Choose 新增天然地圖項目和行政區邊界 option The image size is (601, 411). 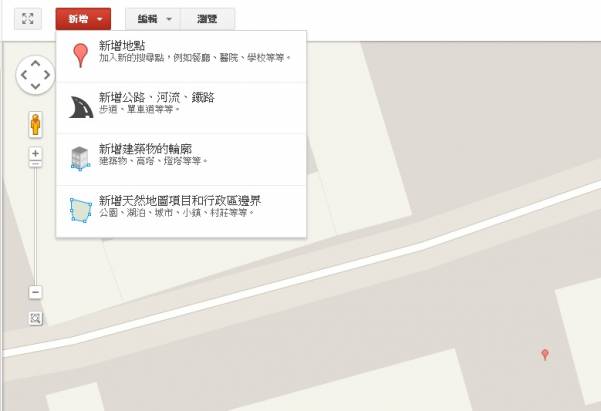(181, 211)
